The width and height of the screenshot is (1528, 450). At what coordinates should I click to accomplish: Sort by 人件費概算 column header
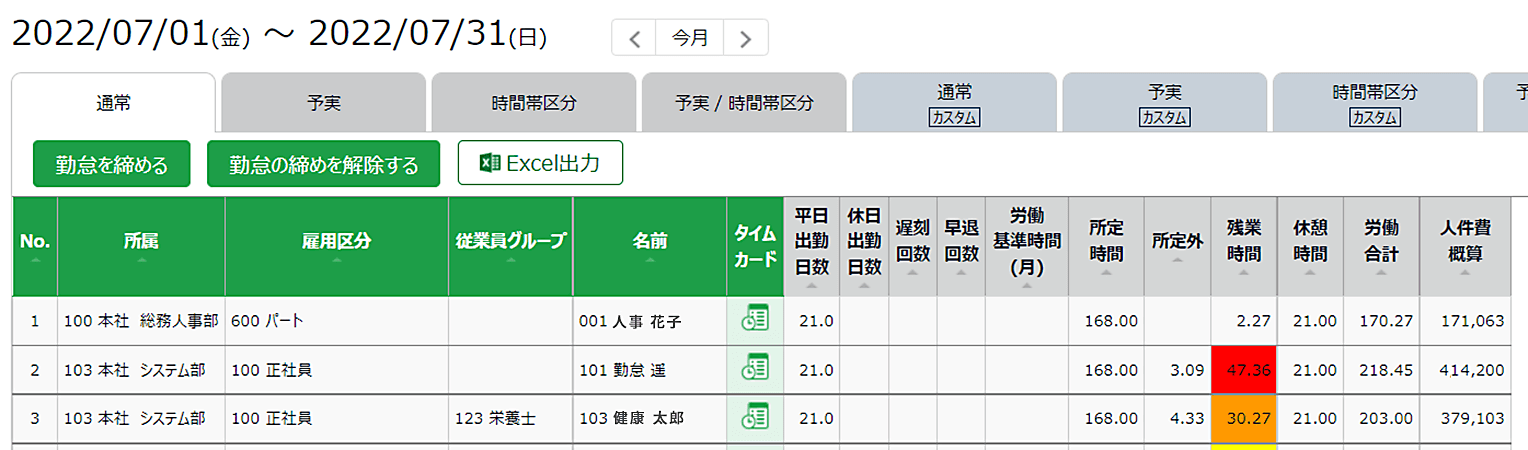[x=1465, y=246]
